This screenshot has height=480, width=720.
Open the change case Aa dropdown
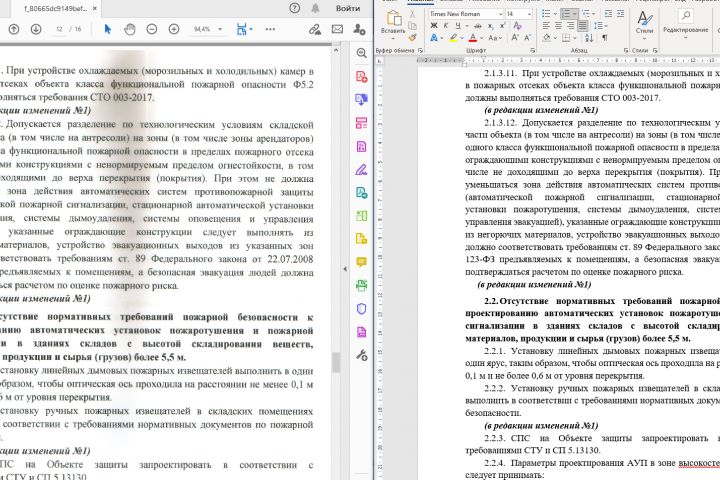coord(493,38)
